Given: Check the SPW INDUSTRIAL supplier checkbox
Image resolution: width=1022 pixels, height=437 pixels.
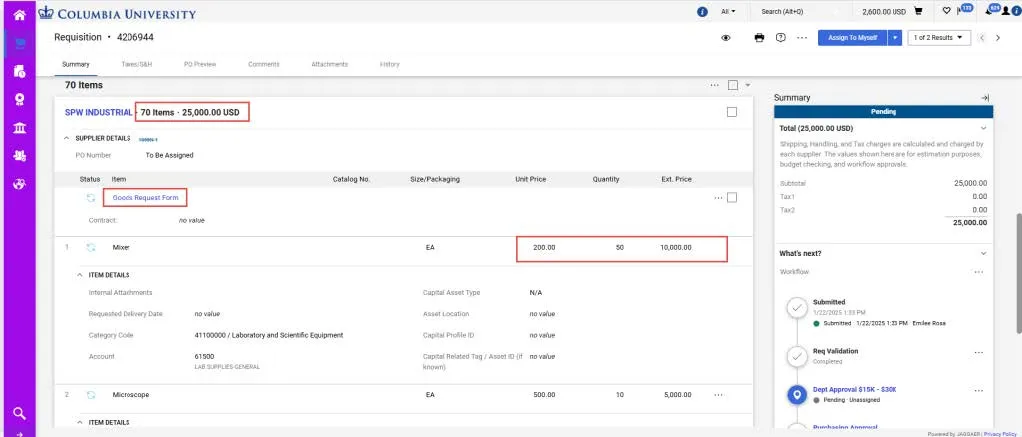Looking at the screenshot, I should point(732,112).
